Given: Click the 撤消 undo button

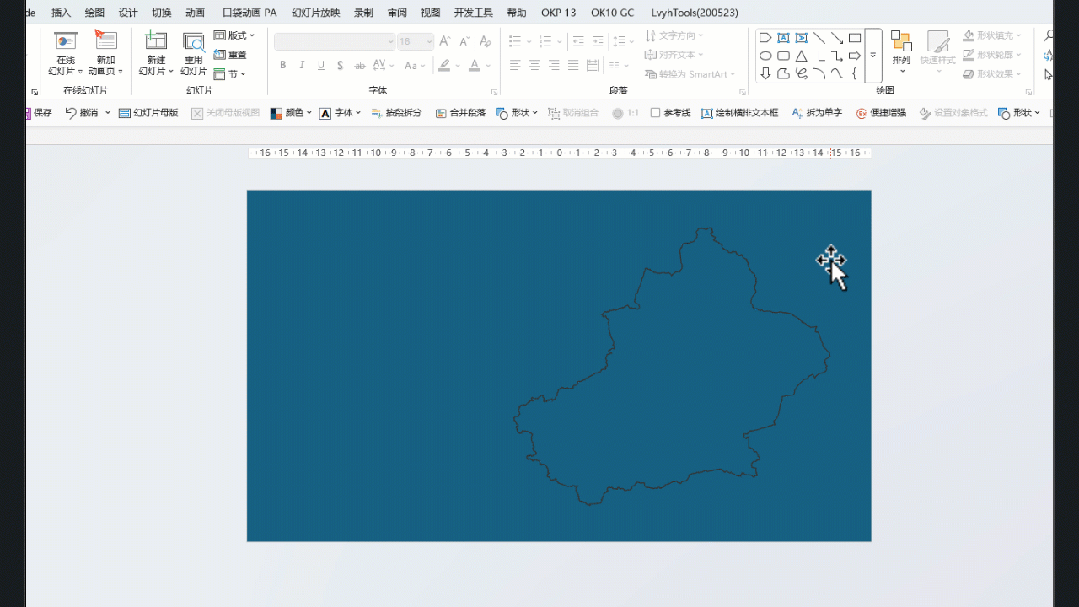Looking at the screenshot, I should click(x=82, y=113).
